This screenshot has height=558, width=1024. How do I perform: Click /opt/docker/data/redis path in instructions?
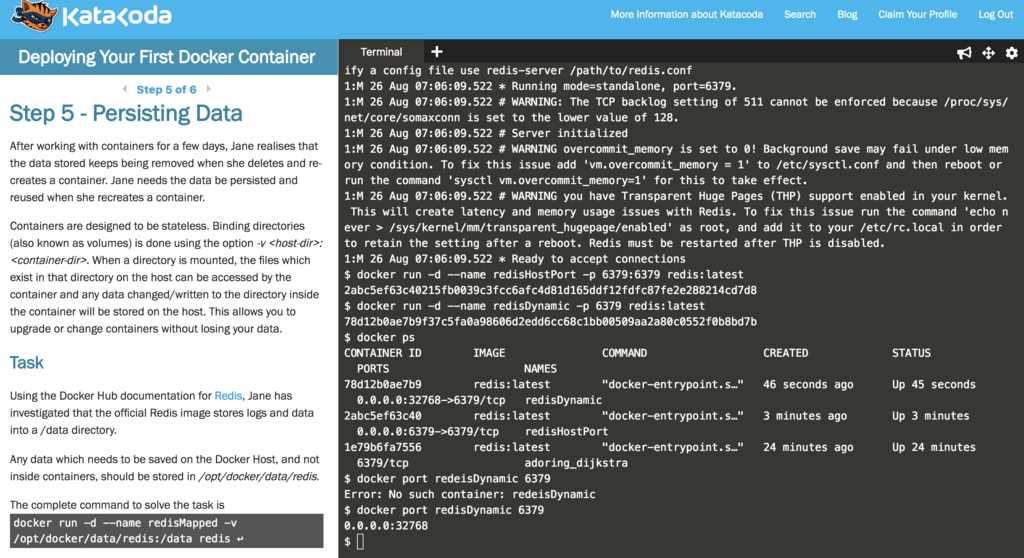pos(259,477)
